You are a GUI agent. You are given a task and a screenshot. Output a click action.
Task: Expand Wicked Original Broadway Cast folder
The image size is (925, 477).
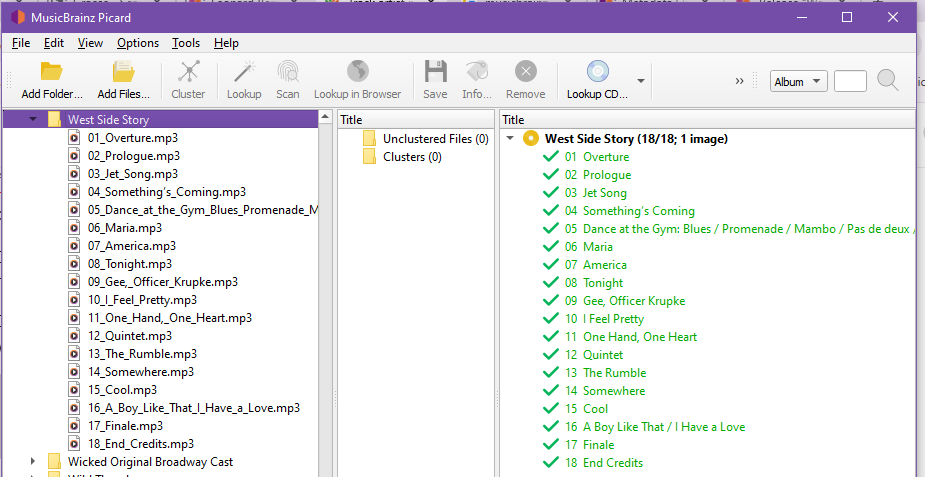34,462
